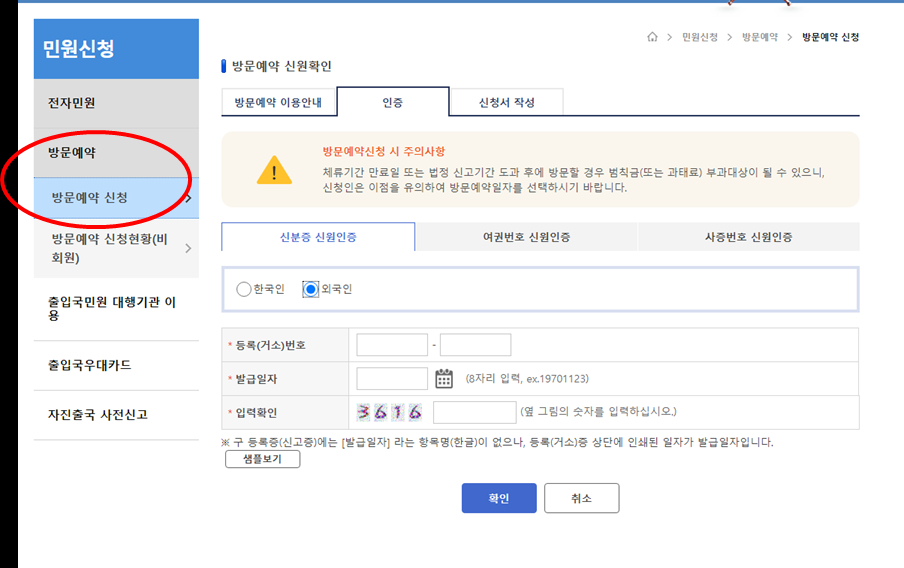
Task: Expand 방문예약 신청현황(비회원) chevron arrow
Action: click(x=188, y=248)
